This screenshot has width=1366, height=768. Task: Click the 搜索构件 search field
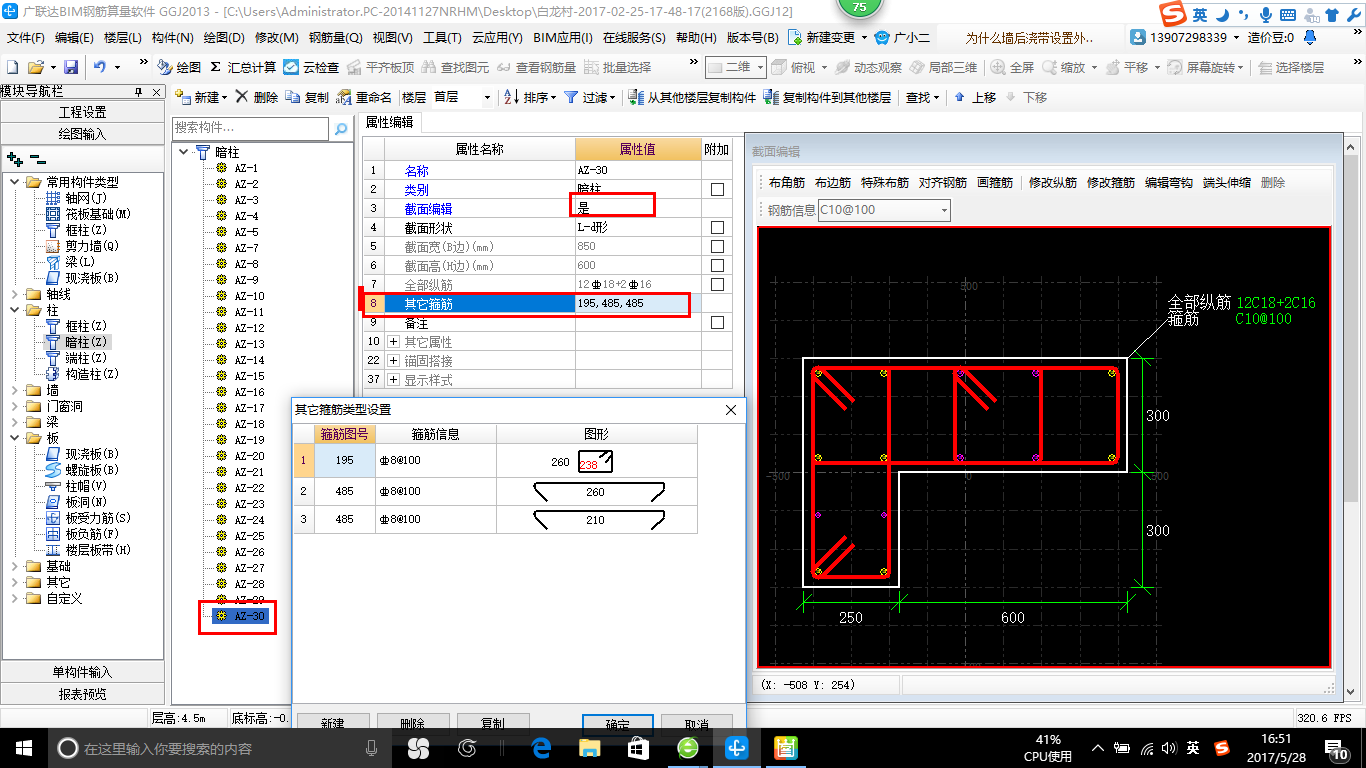pyautogui.click(x=250, y=128)
